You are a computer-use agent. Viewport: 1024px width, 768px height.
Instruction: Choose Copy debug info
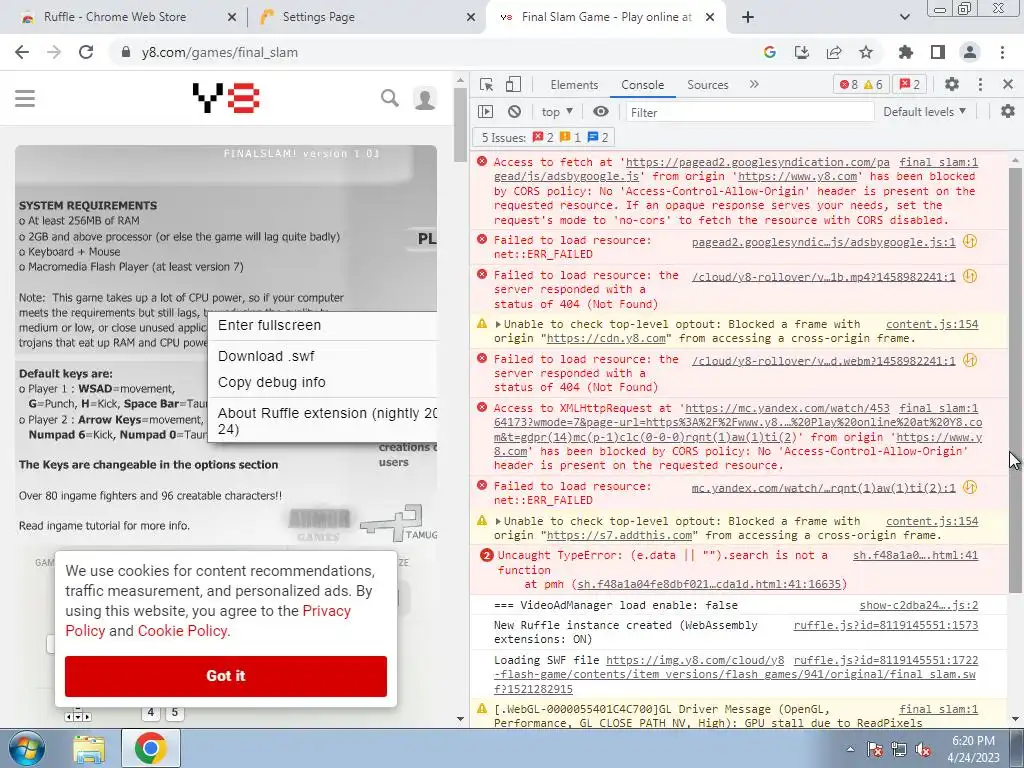click(x=323, y=382)
